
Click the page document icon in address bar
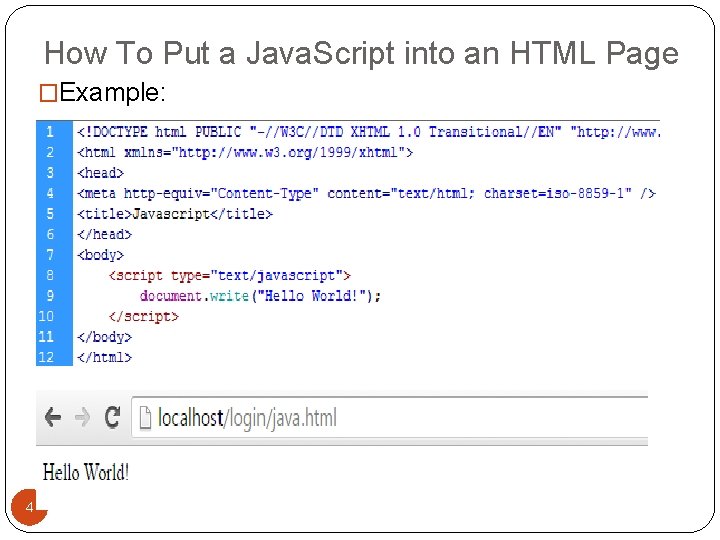(x=145, y=418)
